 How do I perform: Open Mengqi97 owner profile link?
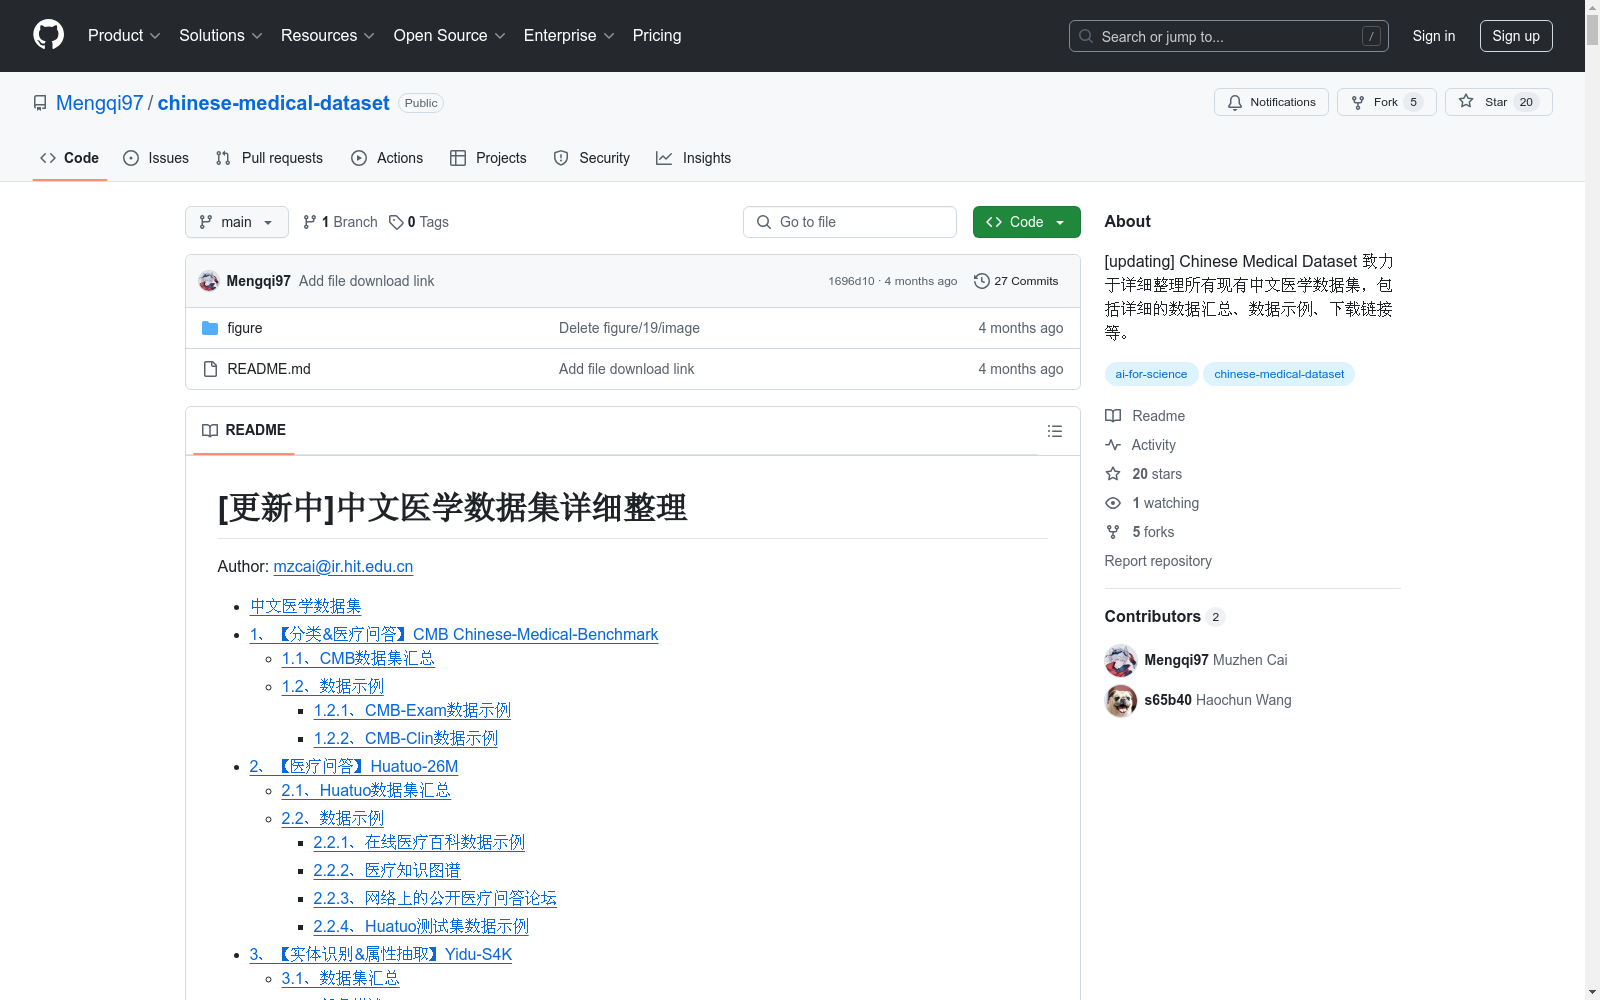click(x=100, y=103)
